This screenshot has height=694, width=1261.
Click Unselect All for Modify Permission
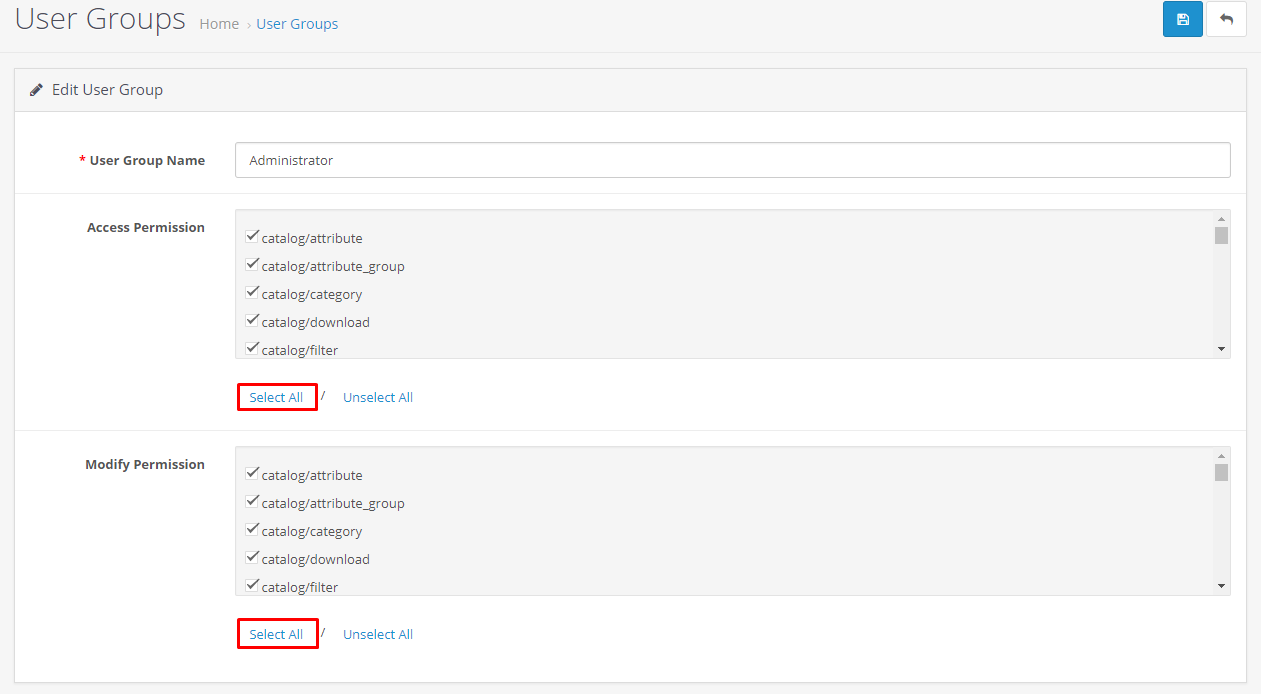coord(378,634)
